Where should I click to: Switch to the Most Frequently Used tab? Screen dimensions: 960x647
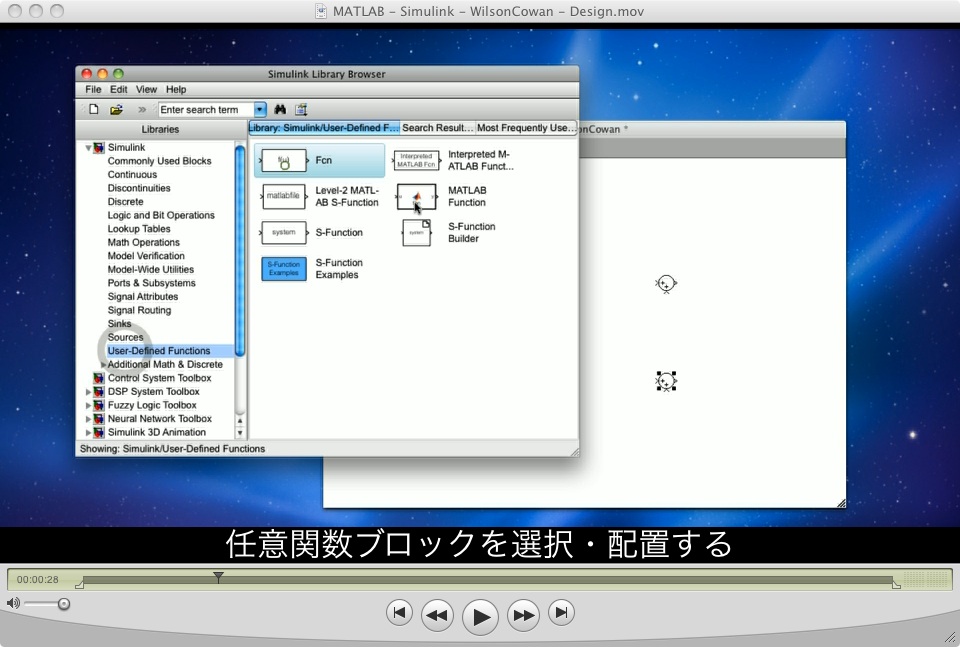[x=526, y=128]
